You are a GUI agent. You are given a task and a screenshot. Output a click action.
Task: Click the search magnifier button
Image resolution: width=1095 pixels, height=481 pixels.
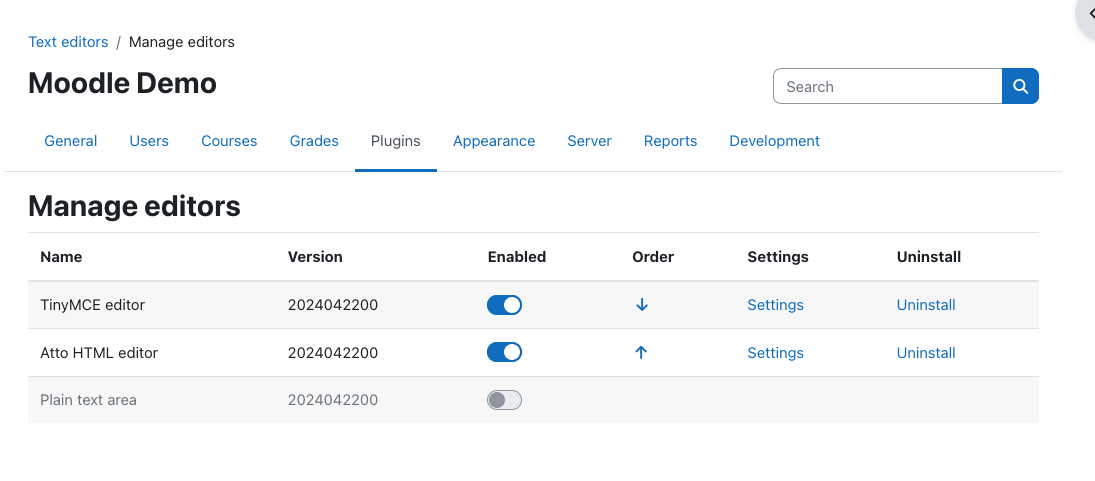tap(1020, 86)
